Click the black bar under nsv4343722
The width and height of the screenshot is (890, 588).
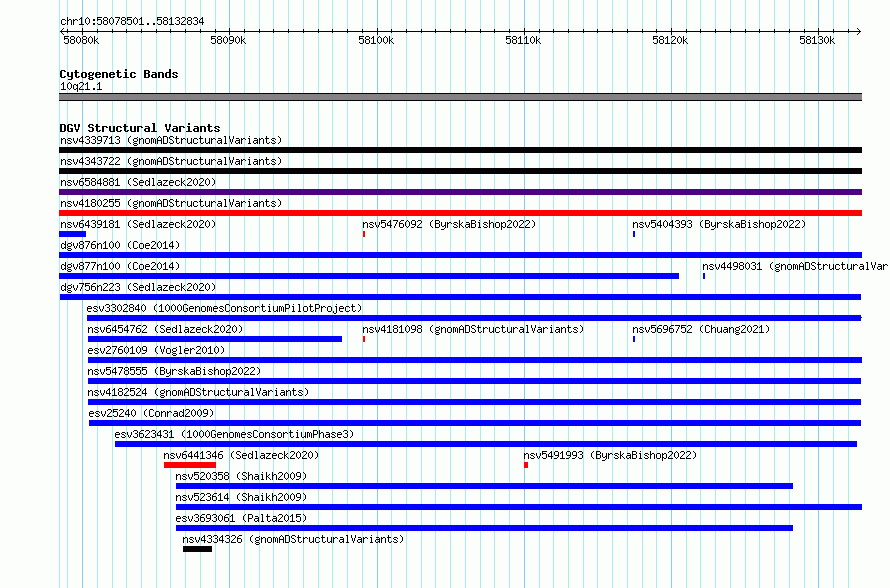[x=460, y=171]
